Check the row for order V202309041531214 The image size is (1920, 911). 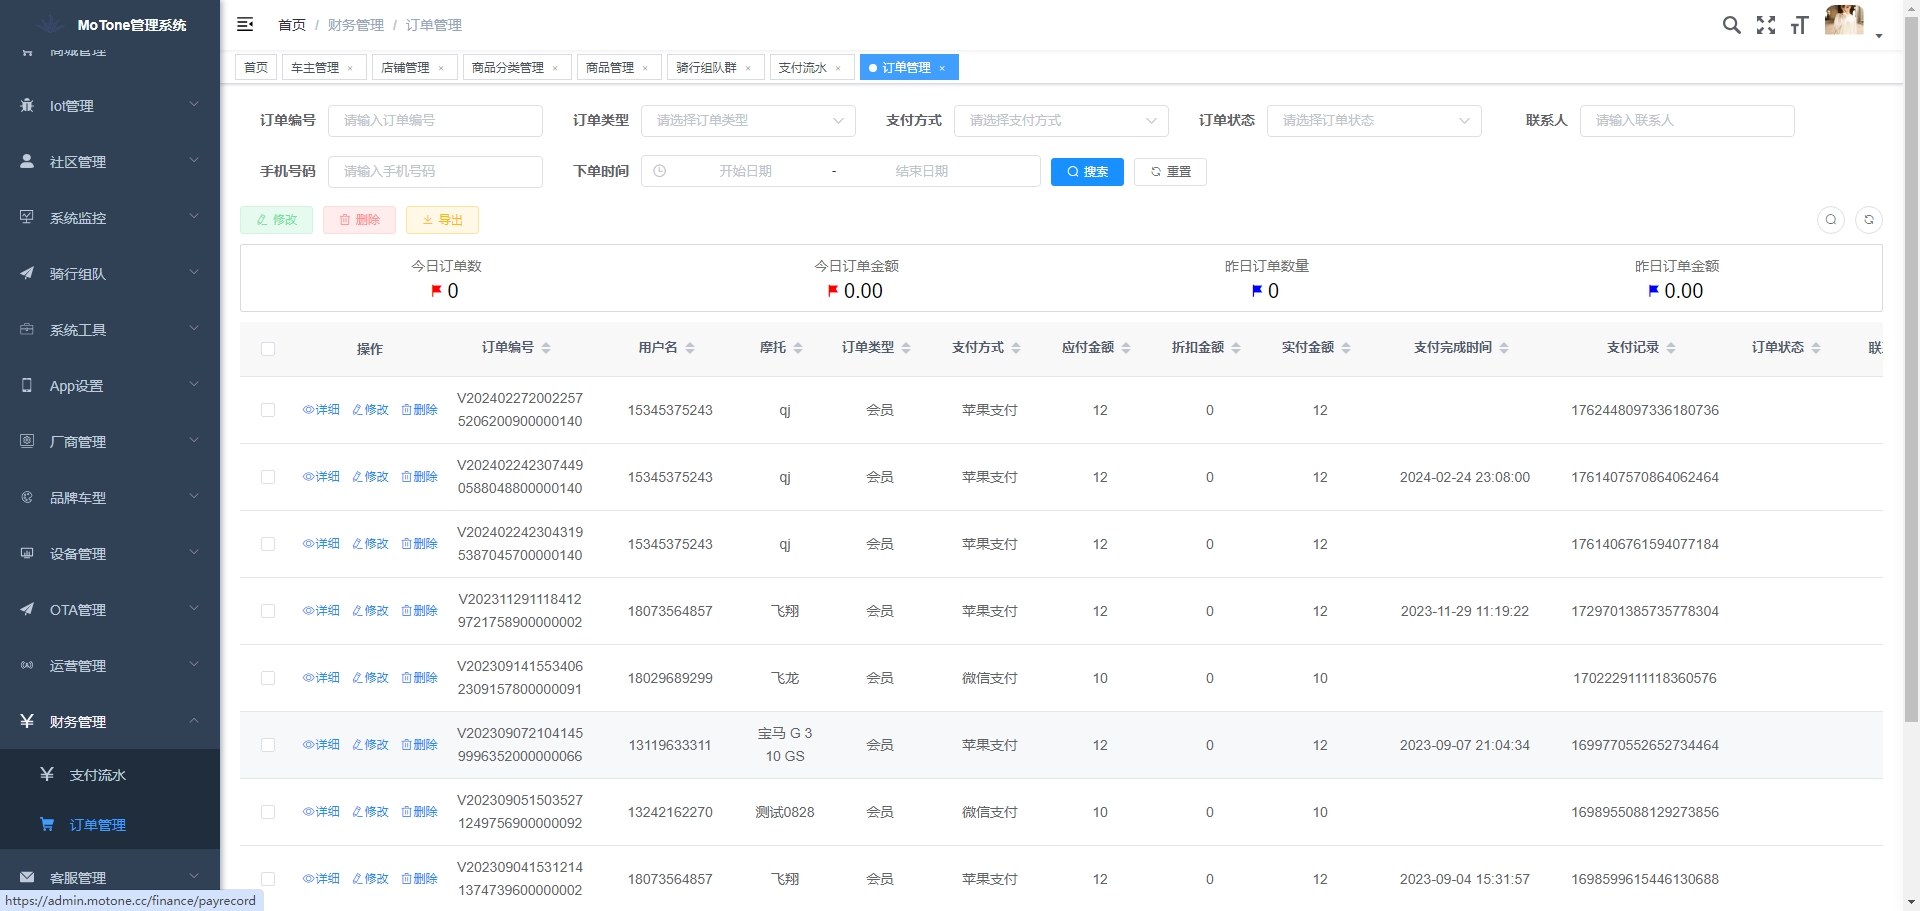268,879
